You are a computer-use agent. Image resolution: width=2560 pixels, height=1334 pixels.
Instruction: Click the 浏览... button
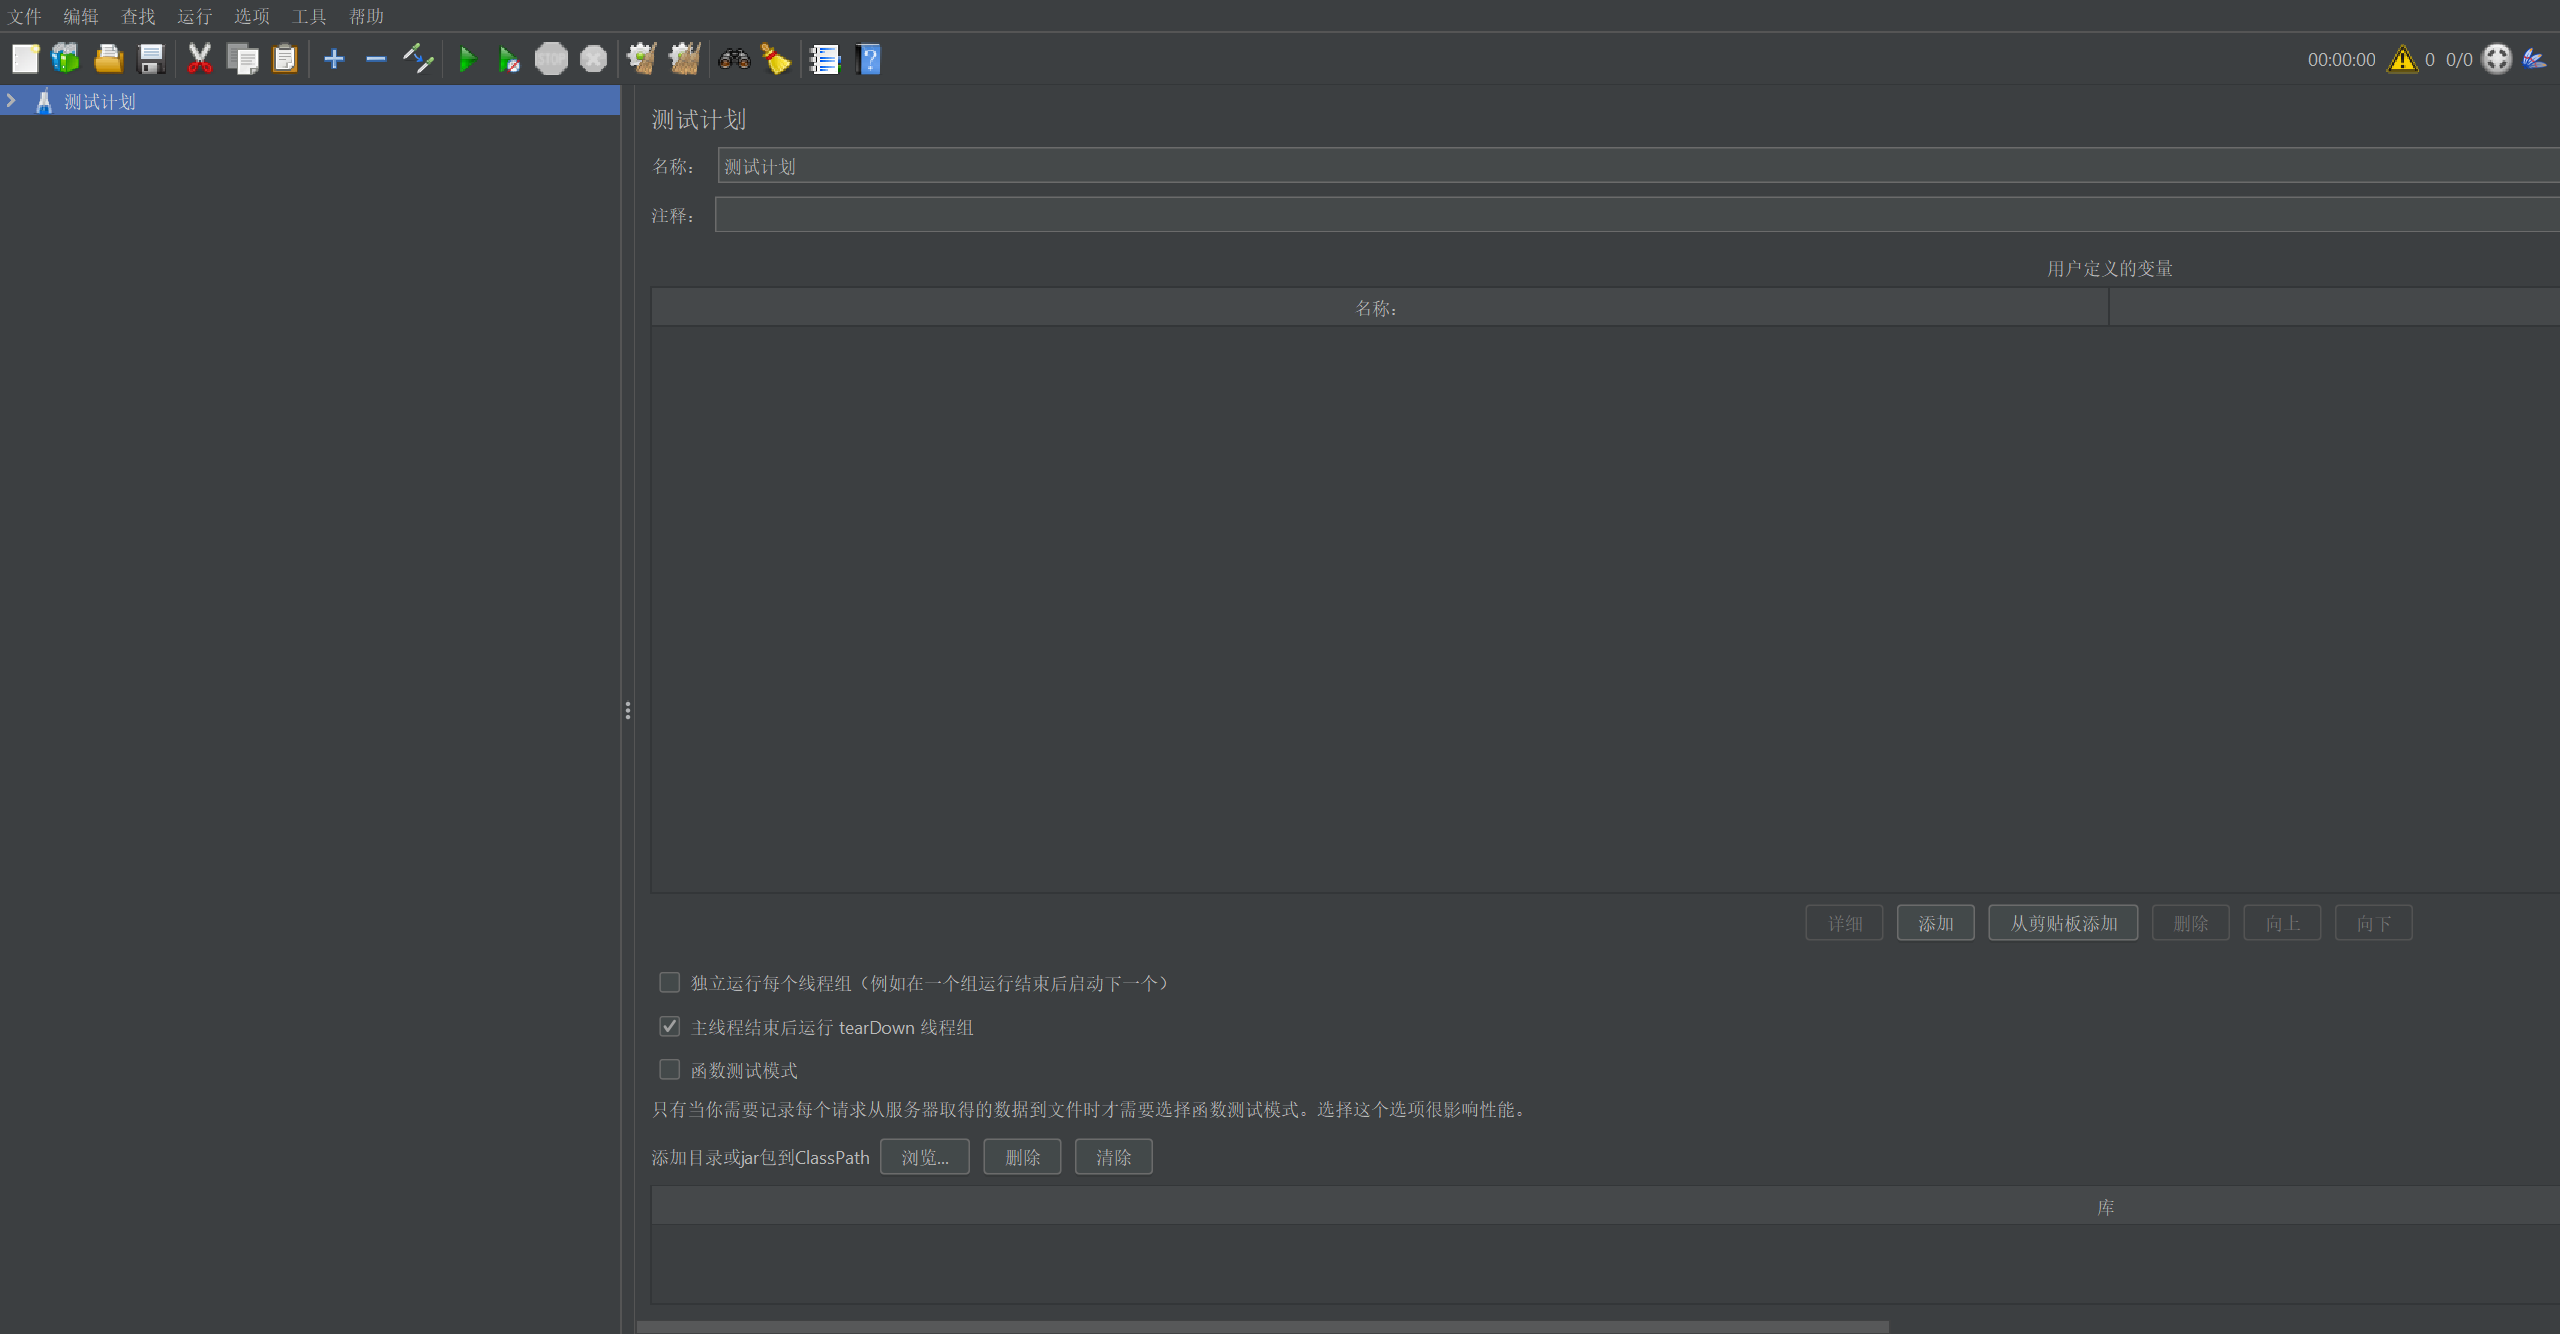tap(924, 1157)
